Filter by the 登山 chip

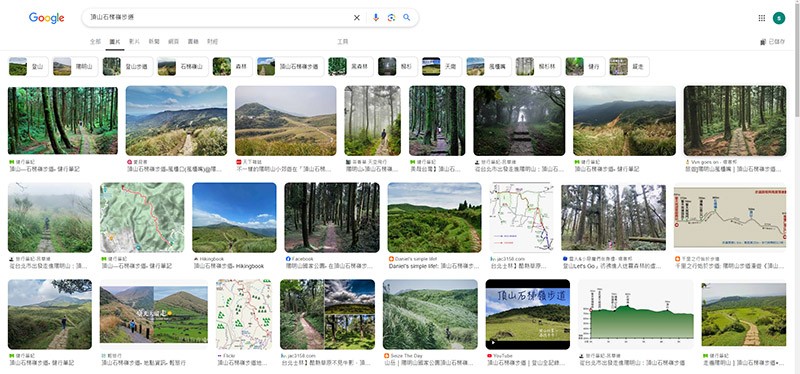[x=29, y=66]
